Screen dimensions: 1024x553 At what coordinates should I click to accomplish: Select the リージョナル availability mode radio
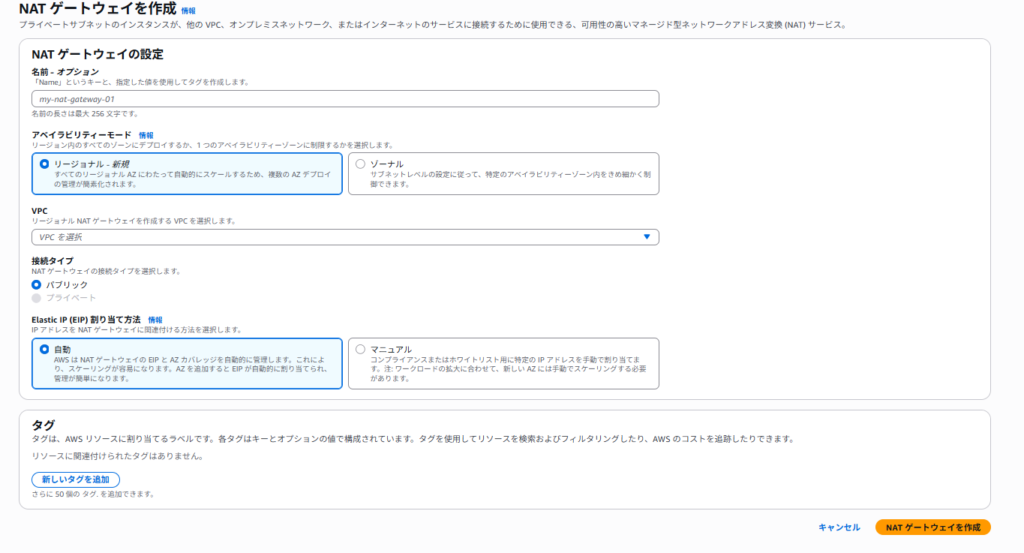coord(44,163)
